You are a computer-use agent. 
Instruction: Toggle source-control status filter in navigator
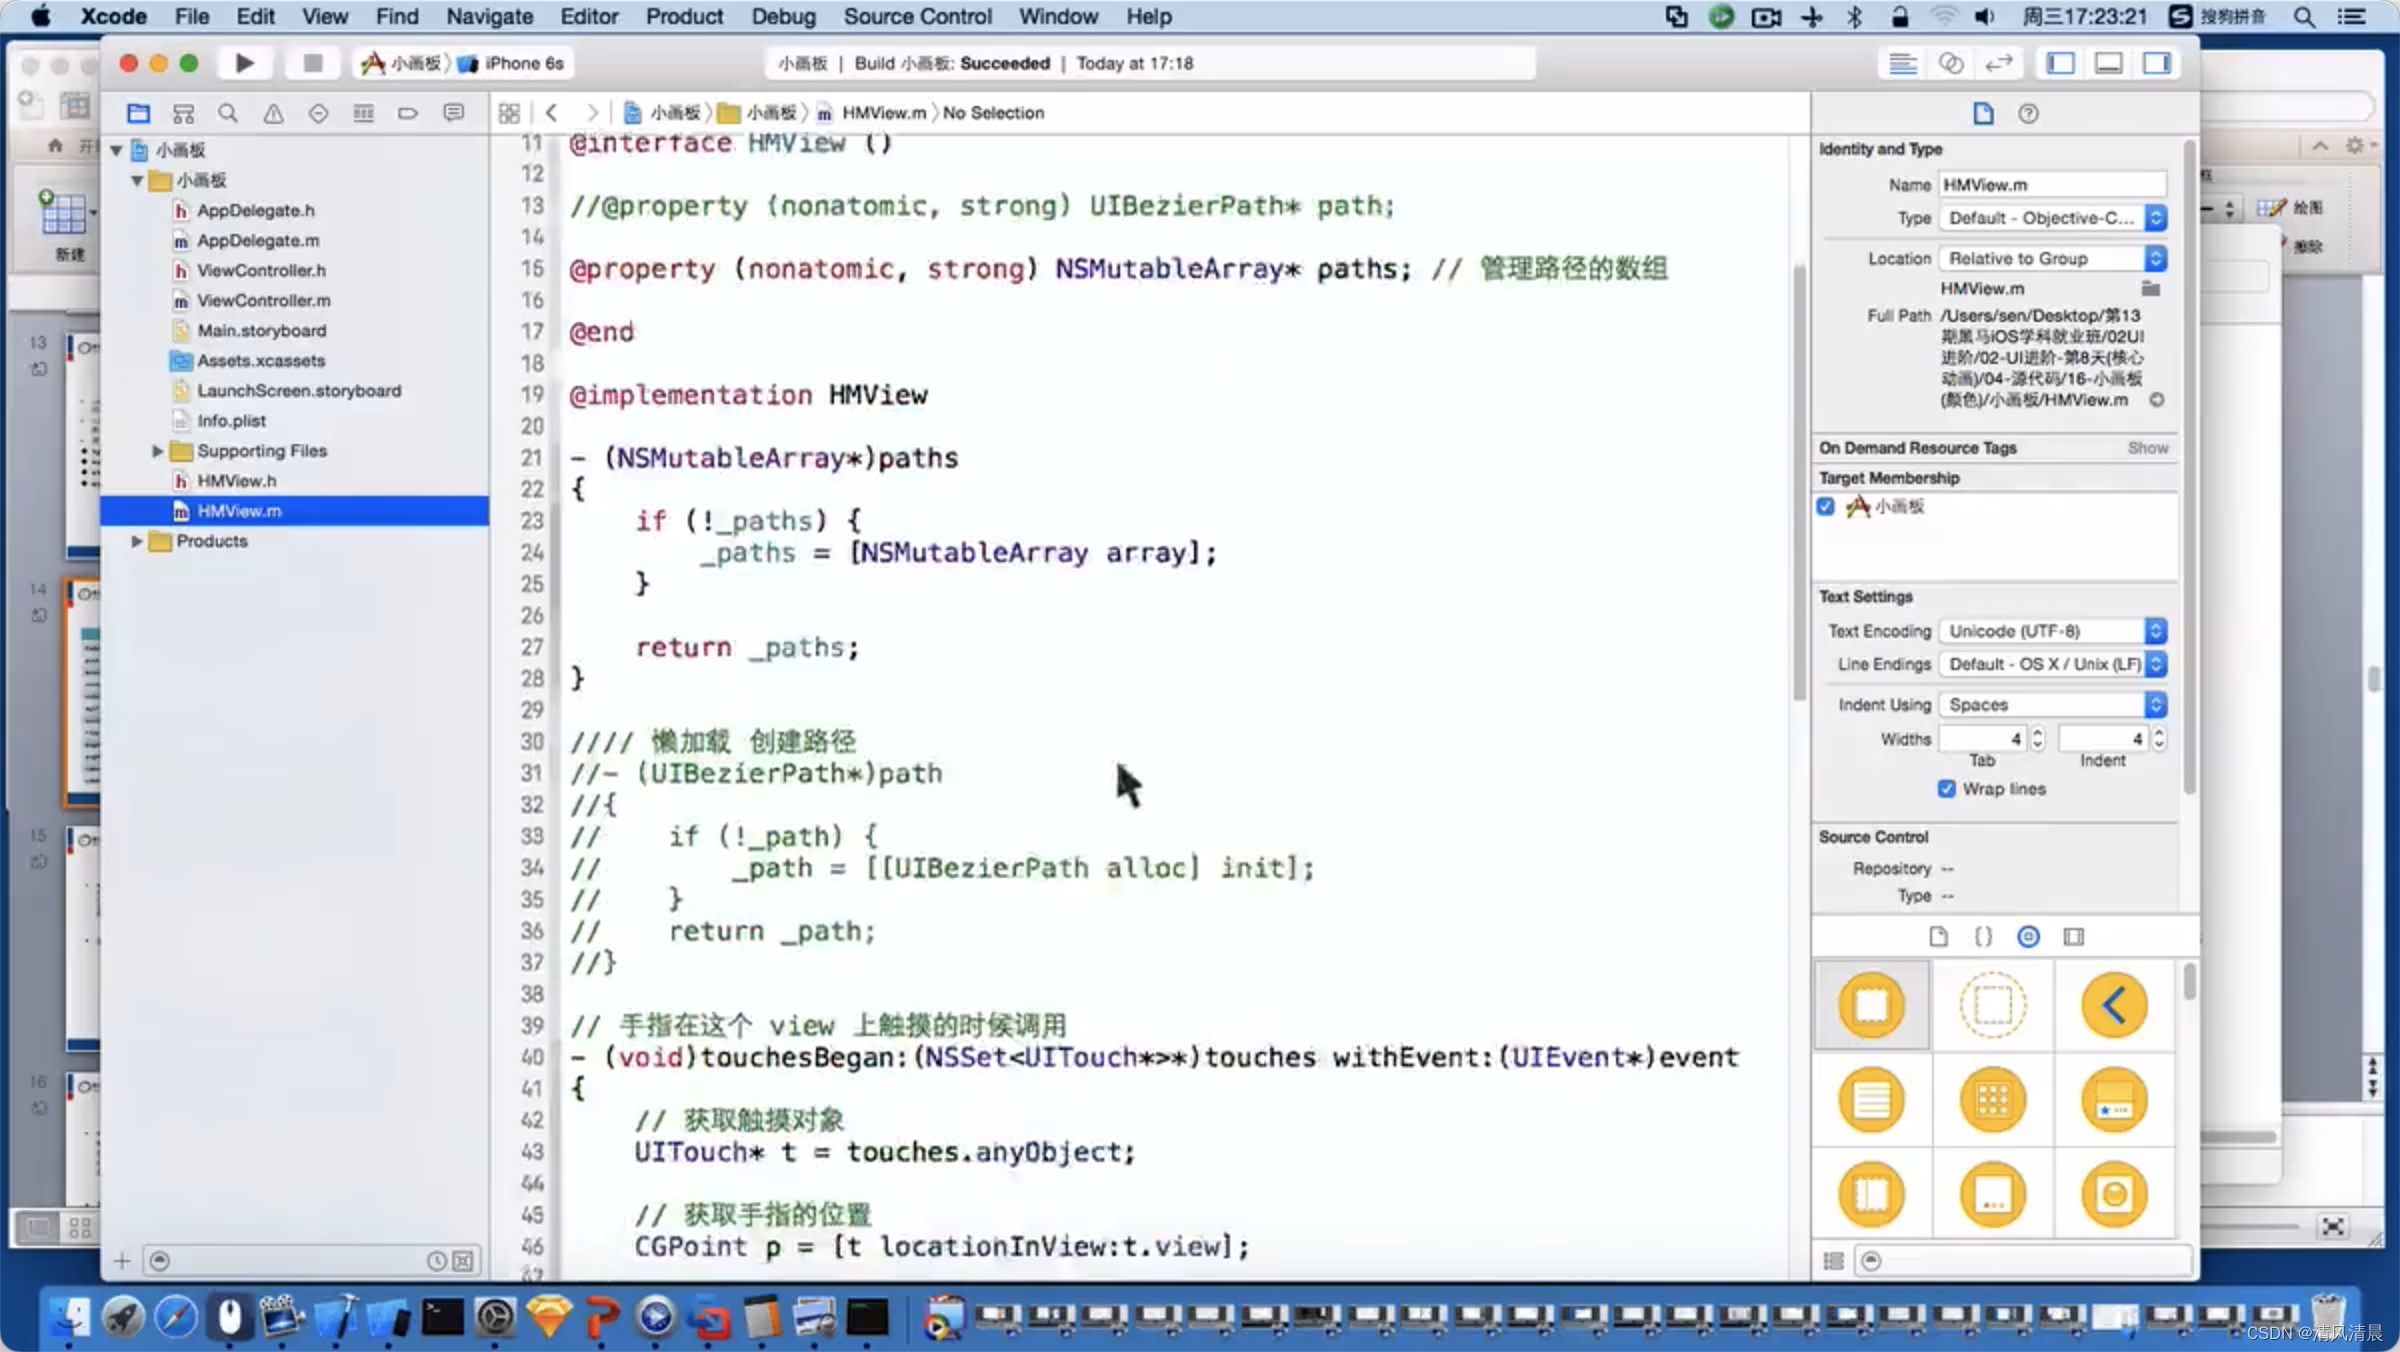pos(462,1260)
